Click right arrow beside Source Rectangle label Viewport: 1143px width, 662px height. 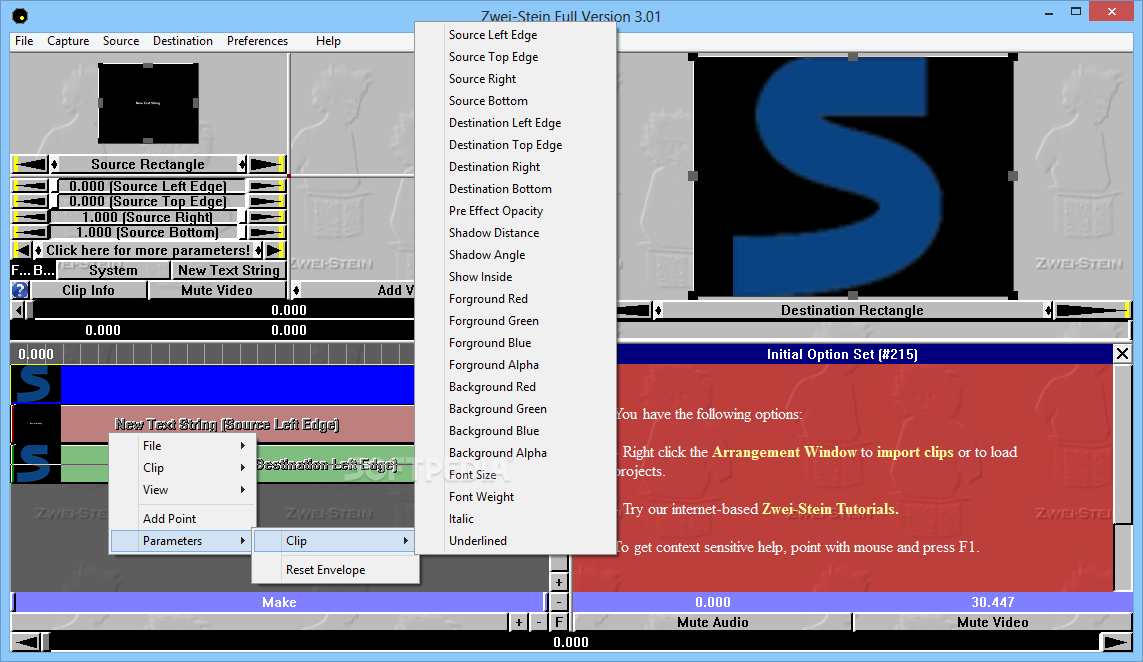267,164
